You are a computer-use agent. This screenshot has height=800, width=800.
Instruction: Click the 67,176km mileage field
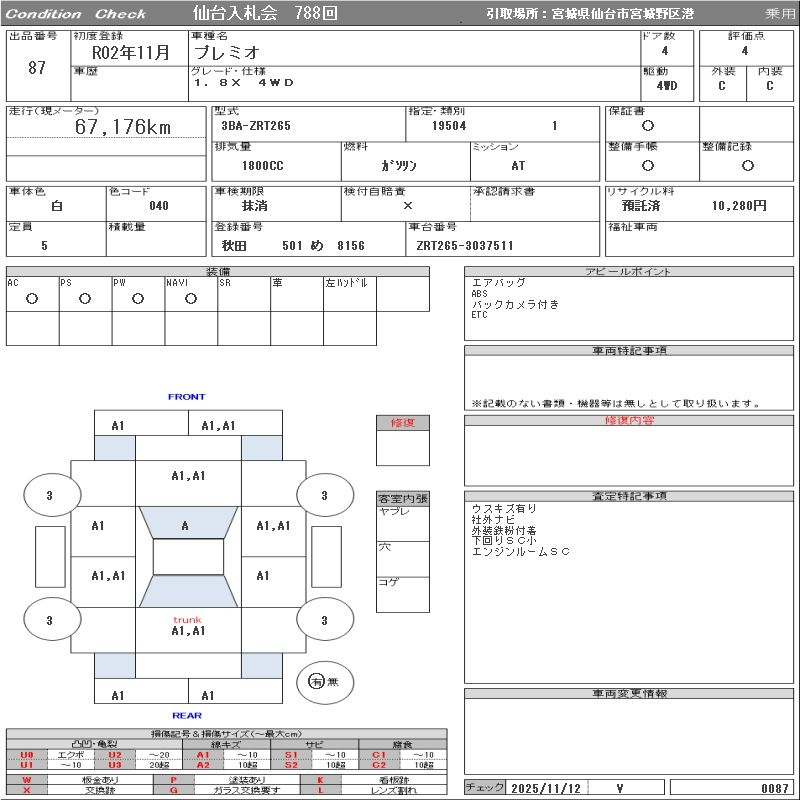[123, 127]
